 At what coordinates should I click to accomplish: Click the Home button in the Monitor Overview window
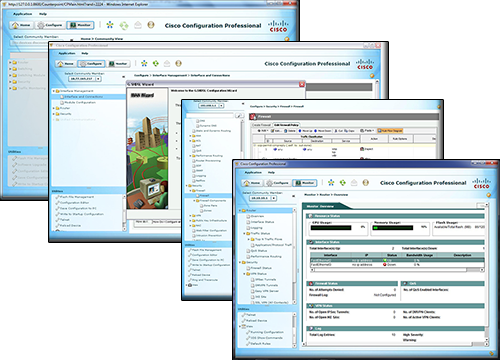point(252,183)
